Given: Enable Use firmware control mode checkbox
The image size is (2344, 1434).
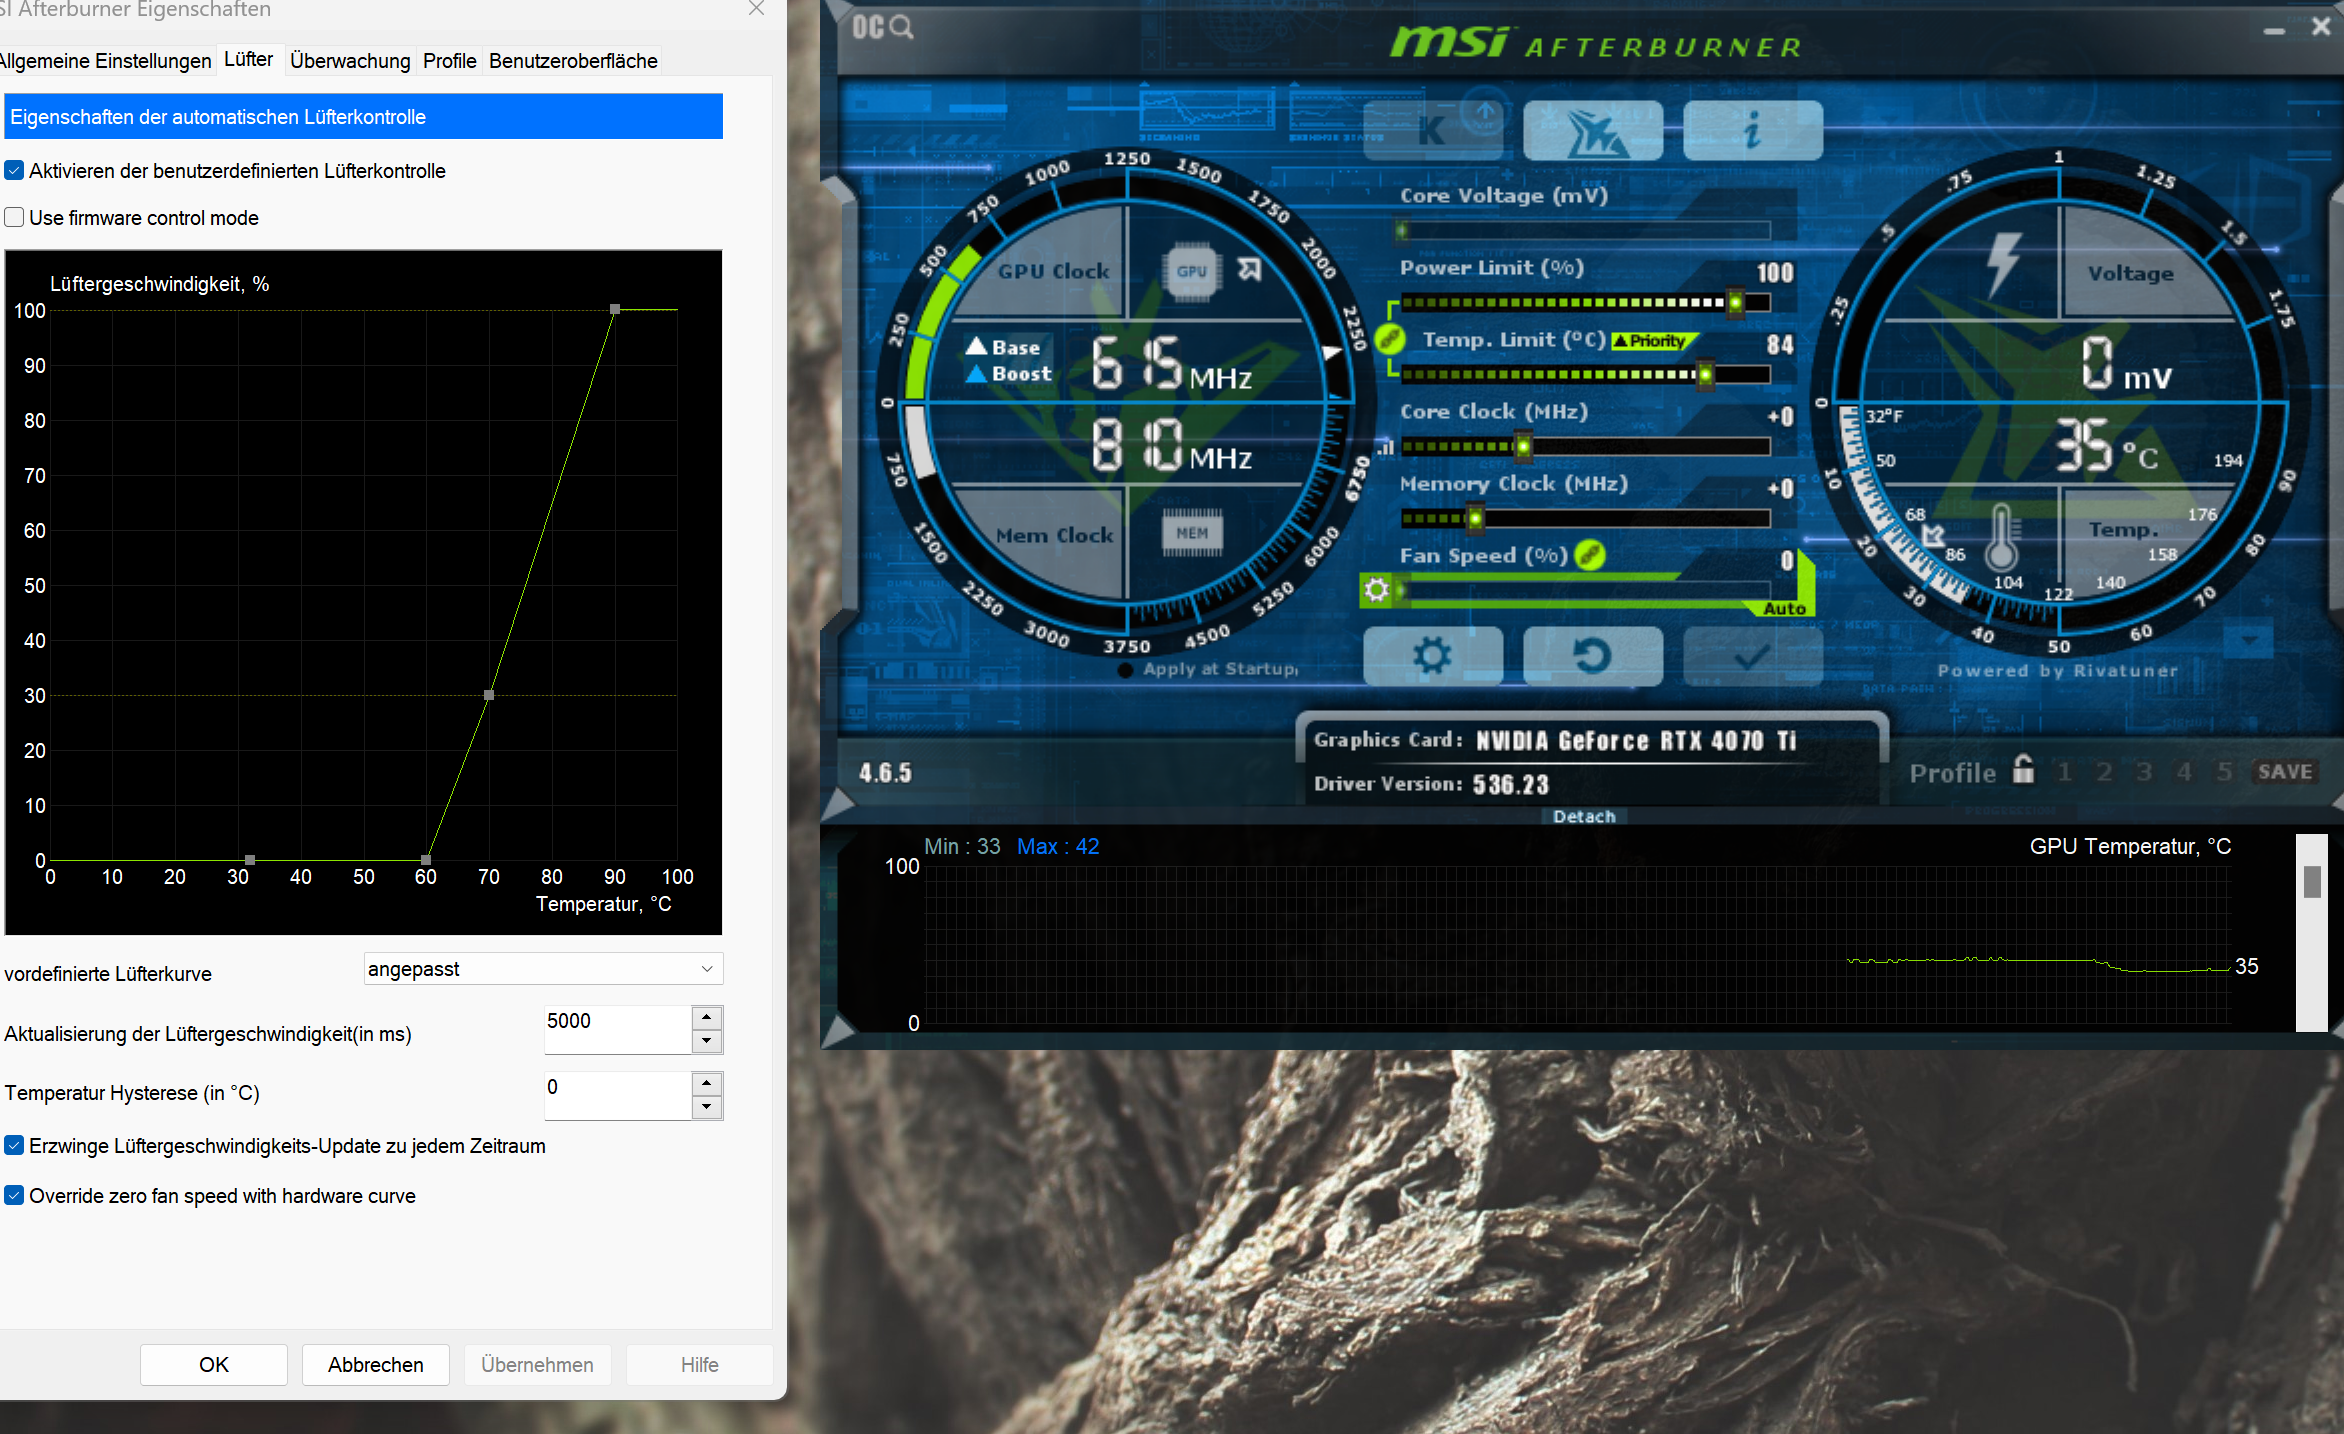Looking at the screenshot, I should [15, 218].
